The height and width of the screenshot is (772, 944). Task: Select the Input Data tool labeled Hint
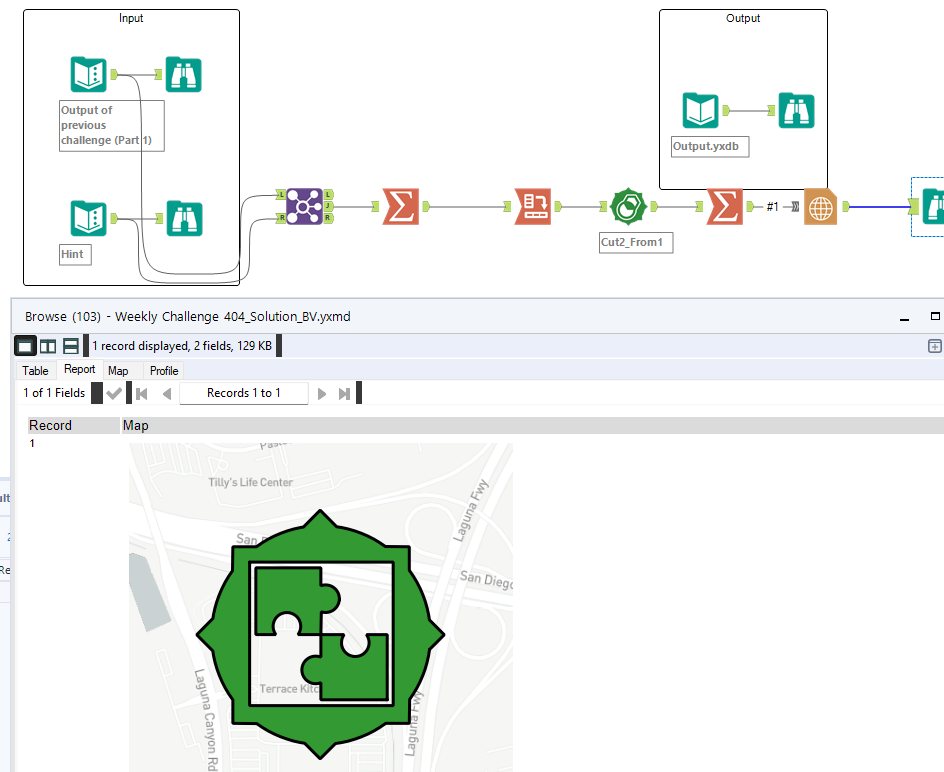pyautogui.click(x=88, y=218)
